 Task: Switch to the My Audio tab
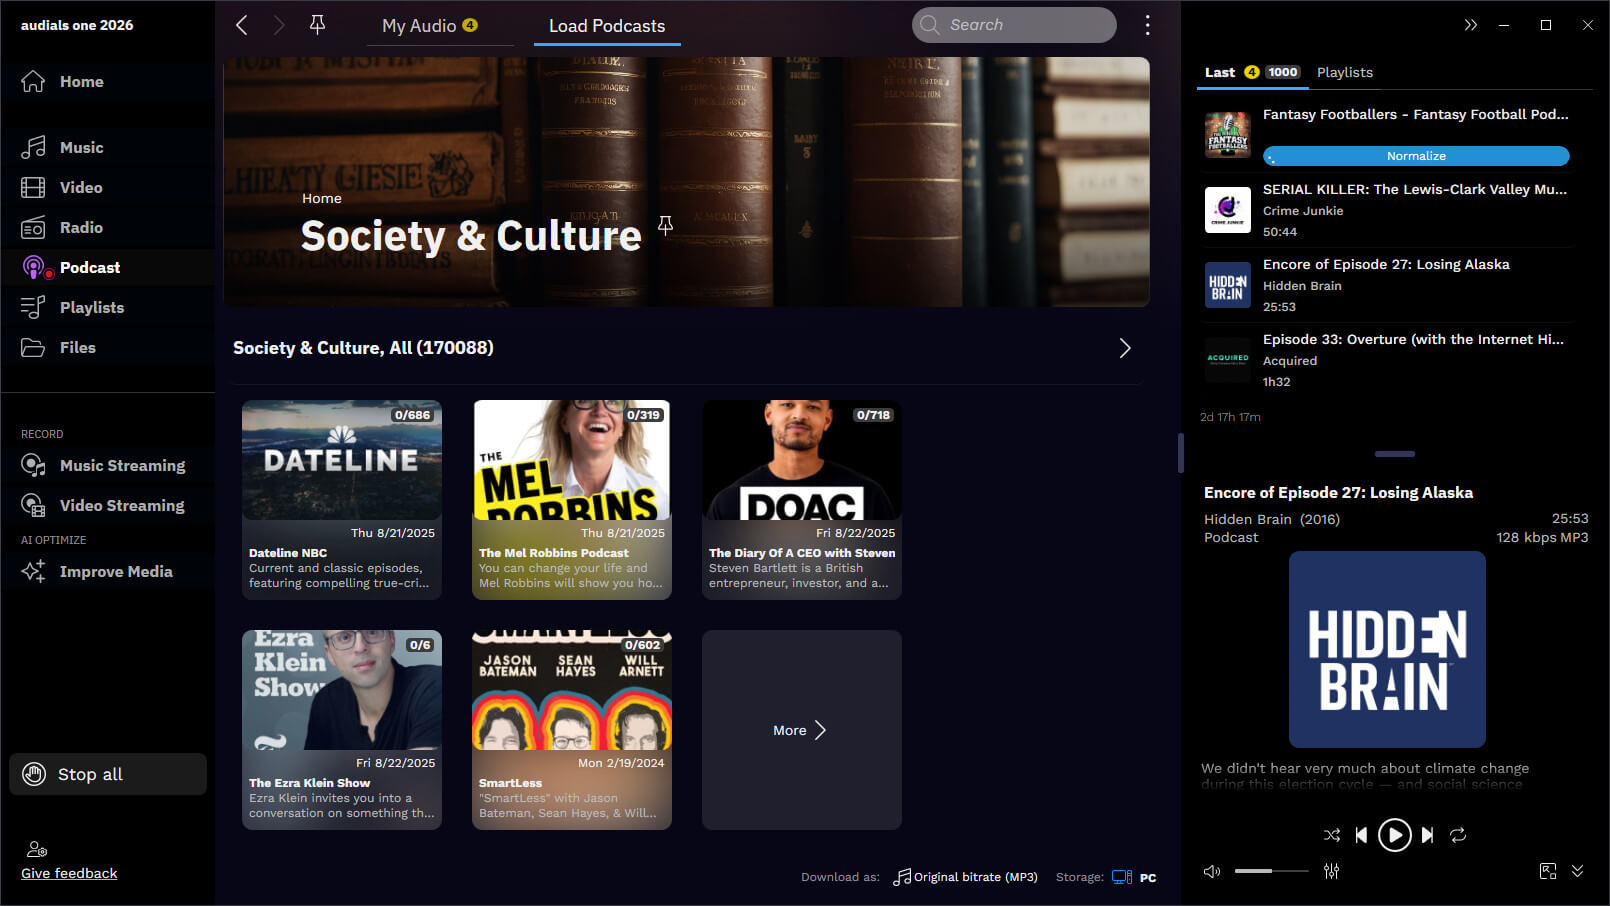[x=429, y=26]
